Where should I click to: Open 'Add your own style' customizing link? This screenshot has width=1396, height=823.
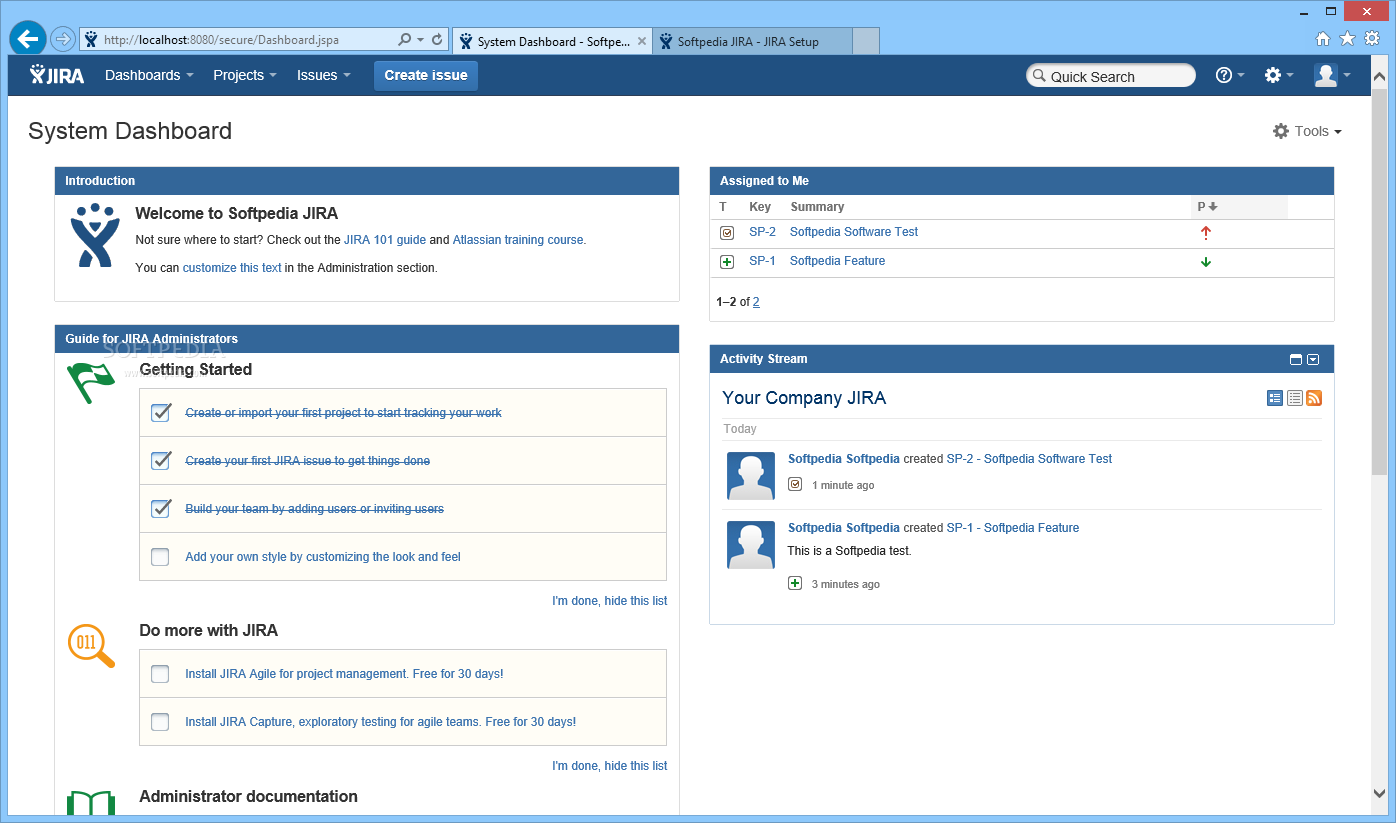[x=323, y=557]
